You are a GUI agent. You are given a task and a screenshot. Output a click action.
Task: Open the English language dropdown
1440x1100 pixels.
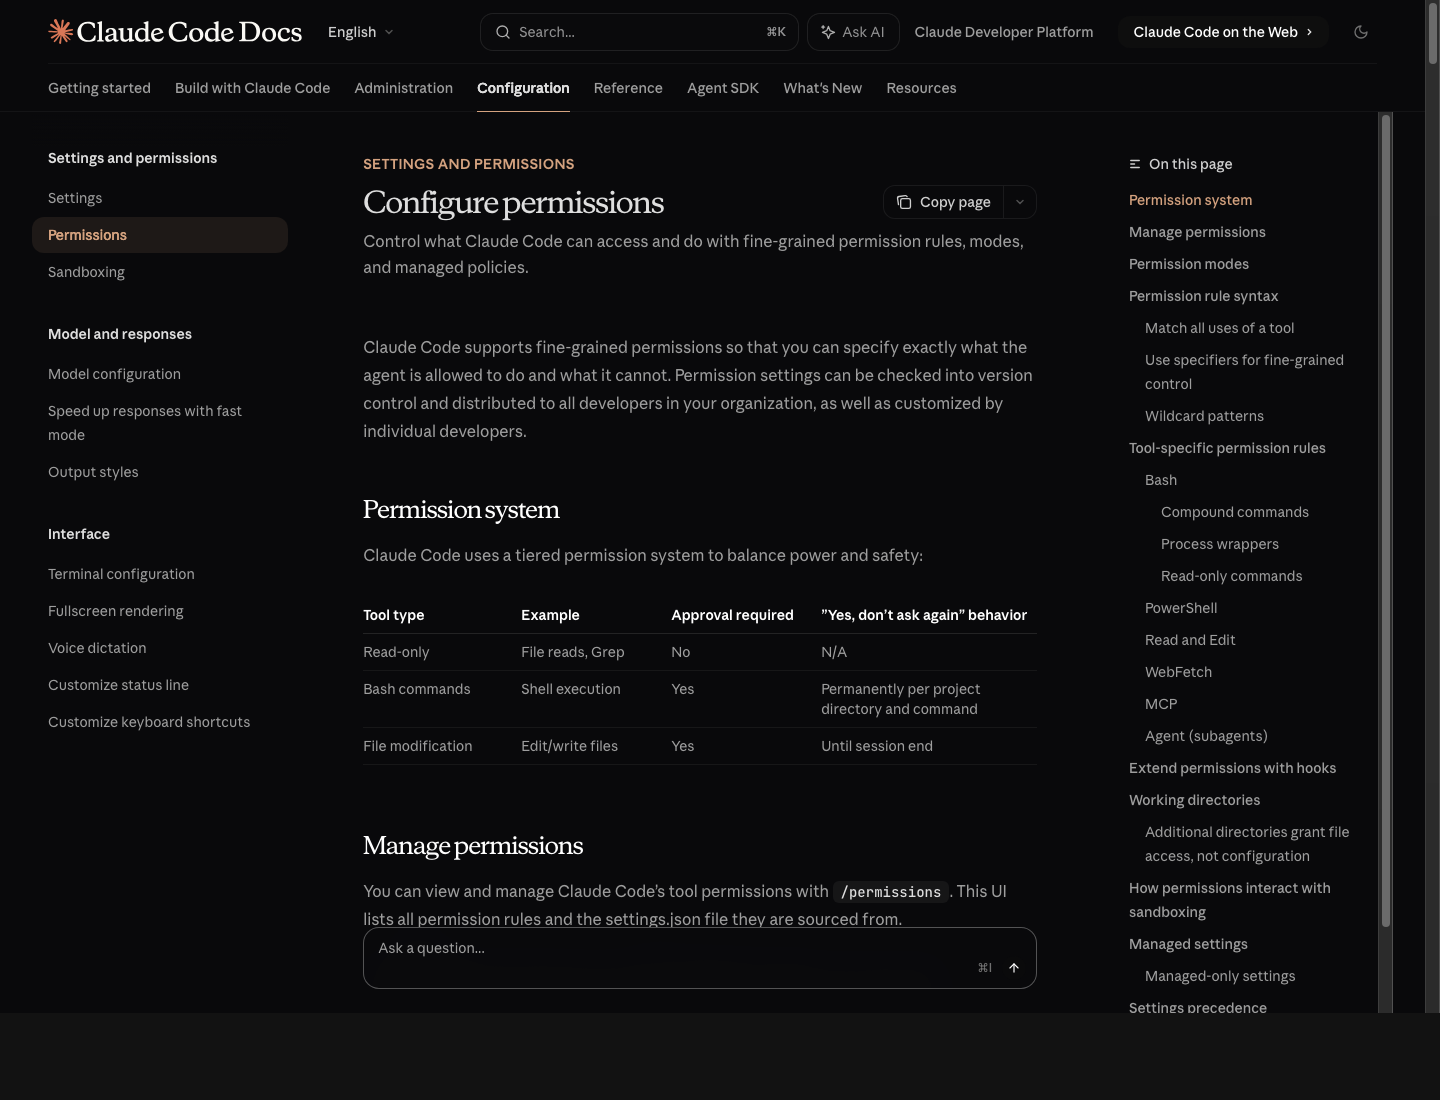point(361,32)
